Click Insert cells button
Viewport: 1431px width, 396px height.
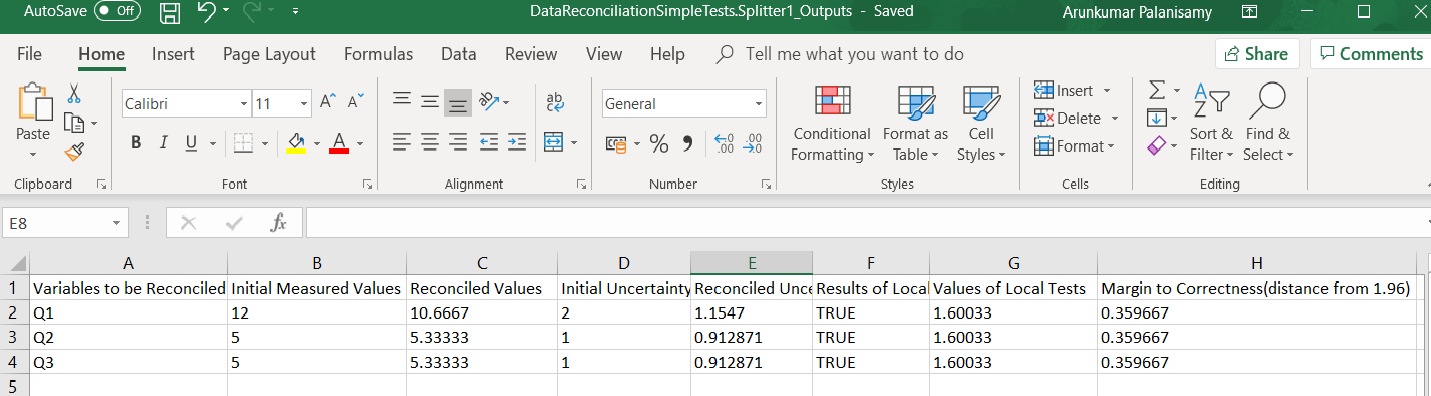pos(1072,91)
